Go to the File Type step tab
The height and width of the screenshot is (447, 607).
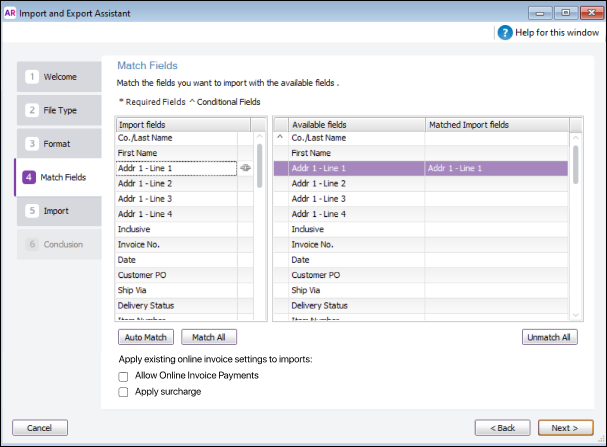(x=59, y=110)
